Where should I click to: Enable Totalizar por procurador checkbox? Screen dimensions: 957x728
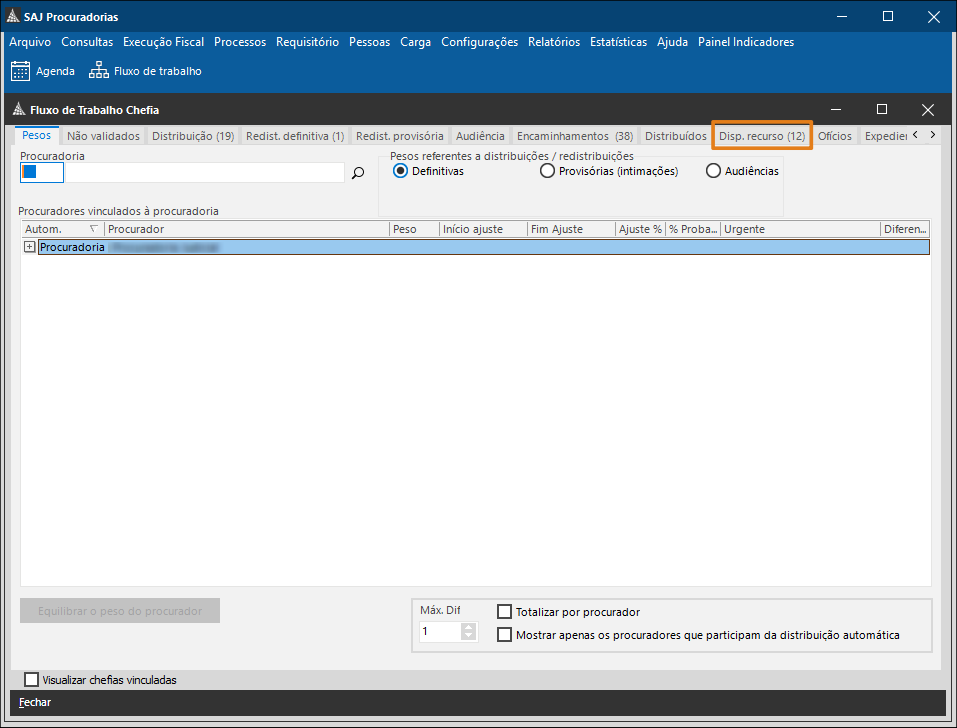click(x=505, y=612)
